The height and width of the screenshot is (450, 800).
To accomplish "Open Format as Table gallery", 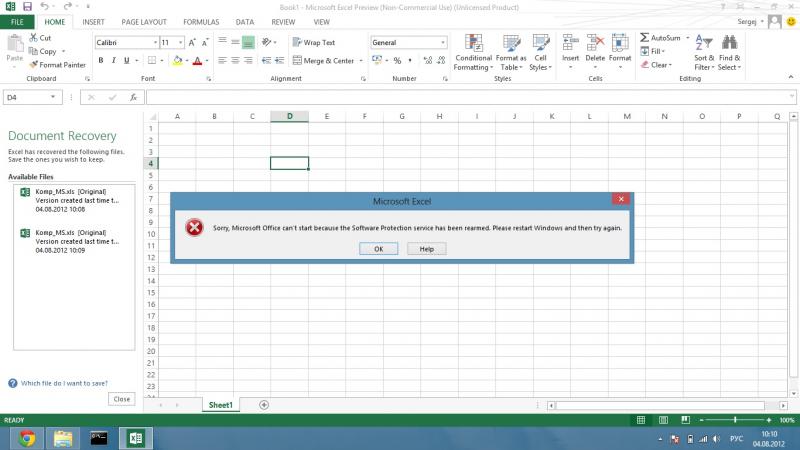I will [x=511, y=52].
